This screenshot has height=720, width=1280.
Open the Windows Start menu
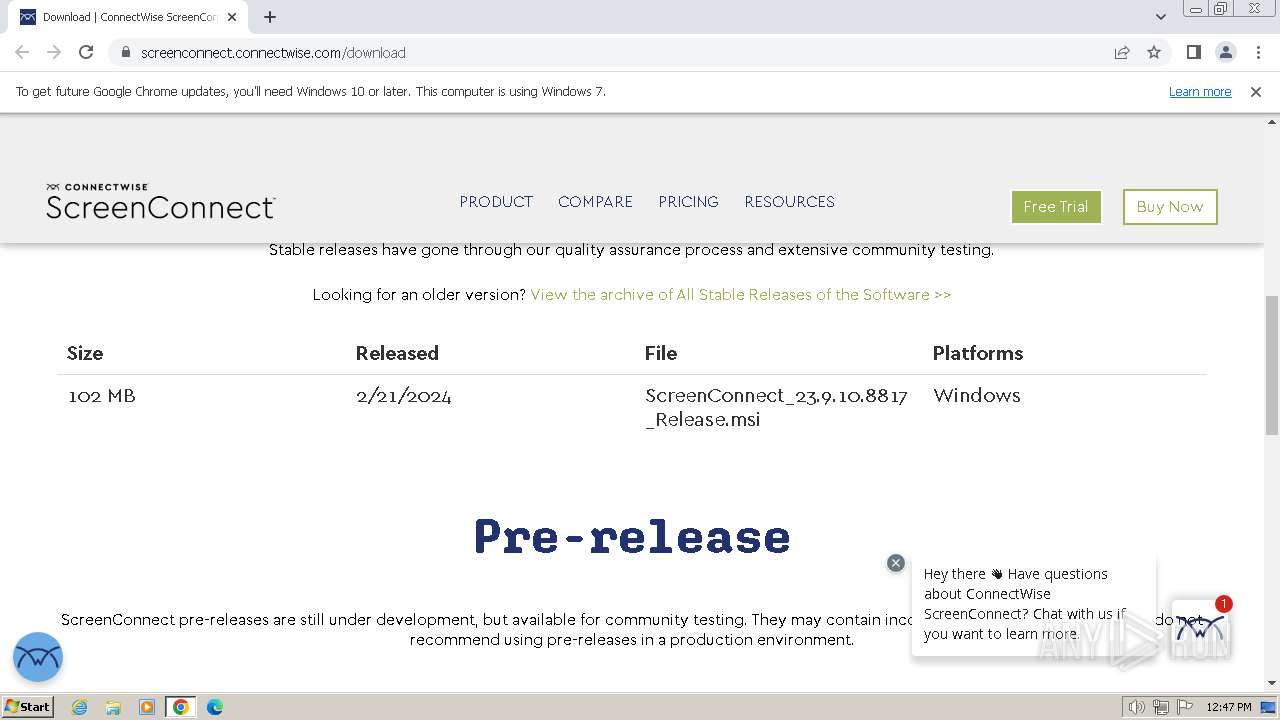(x=28, y=706)
